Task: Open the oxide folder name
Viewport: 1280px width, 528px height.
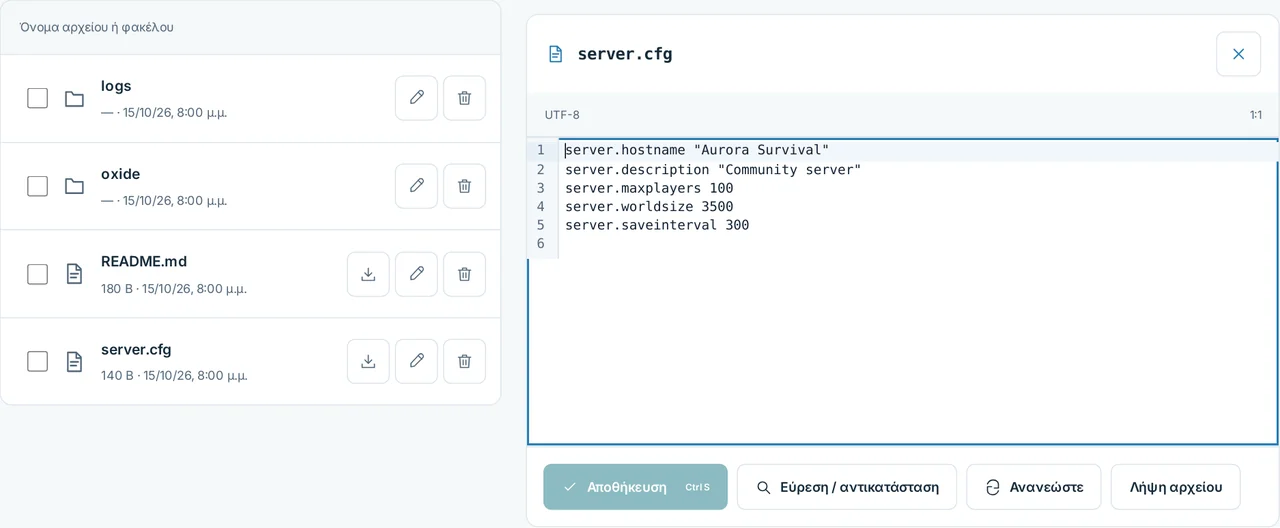Action: coord(120,174)
